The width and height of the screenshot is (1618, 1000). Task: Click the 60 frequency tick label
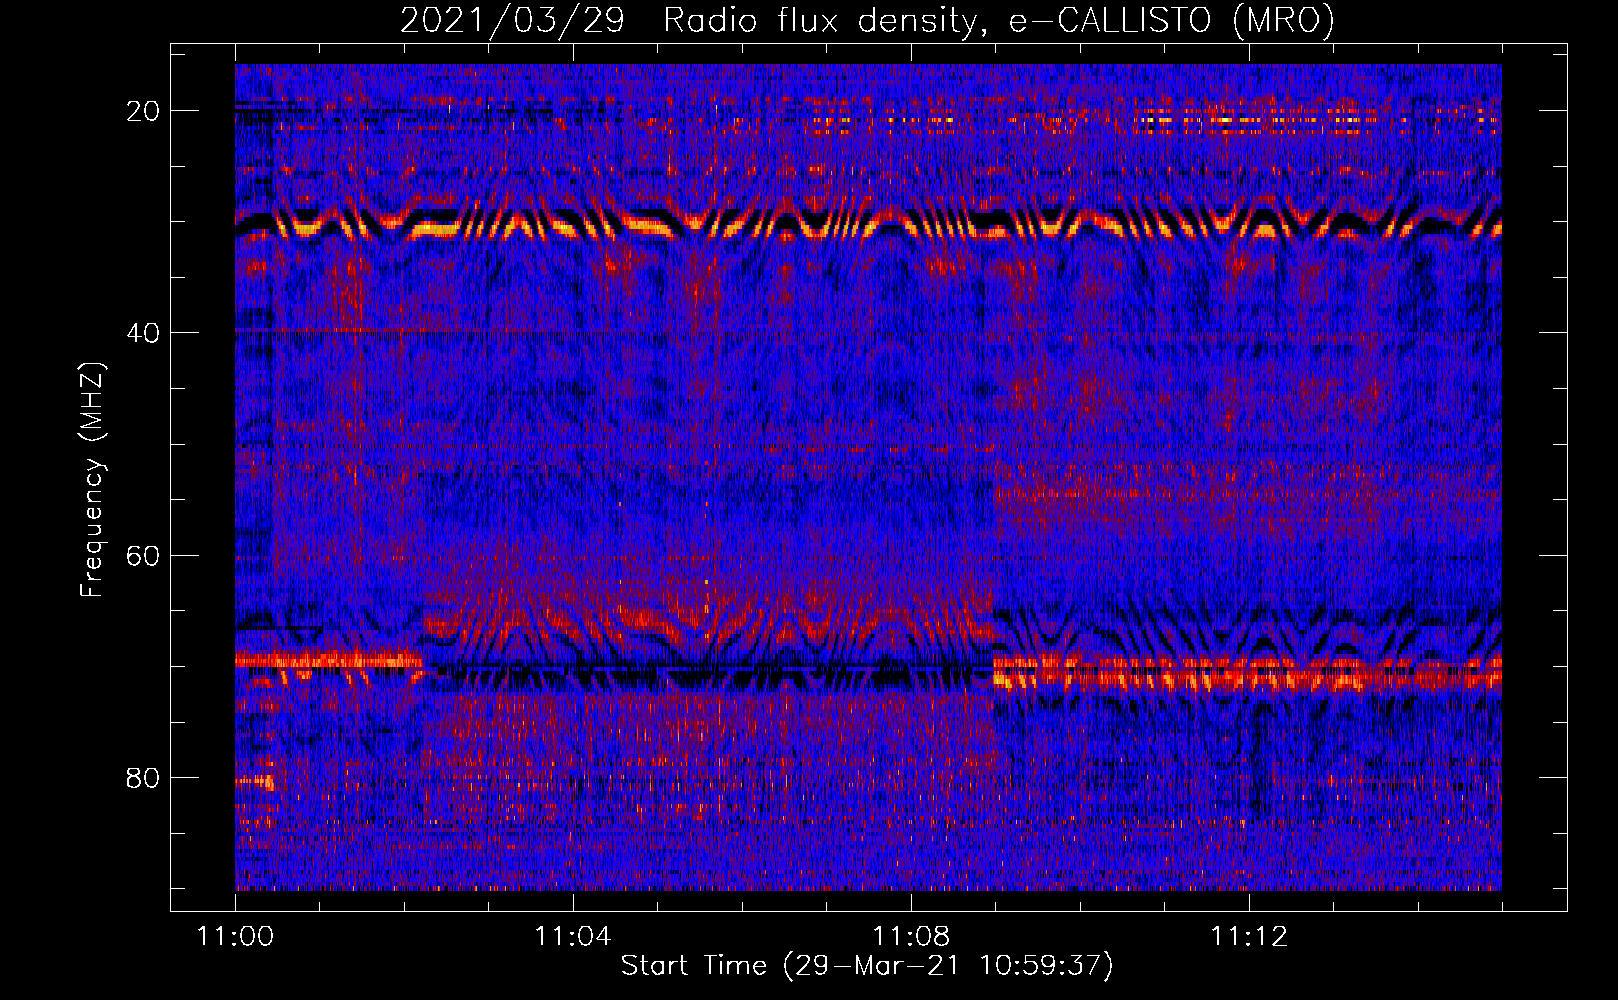143,555
